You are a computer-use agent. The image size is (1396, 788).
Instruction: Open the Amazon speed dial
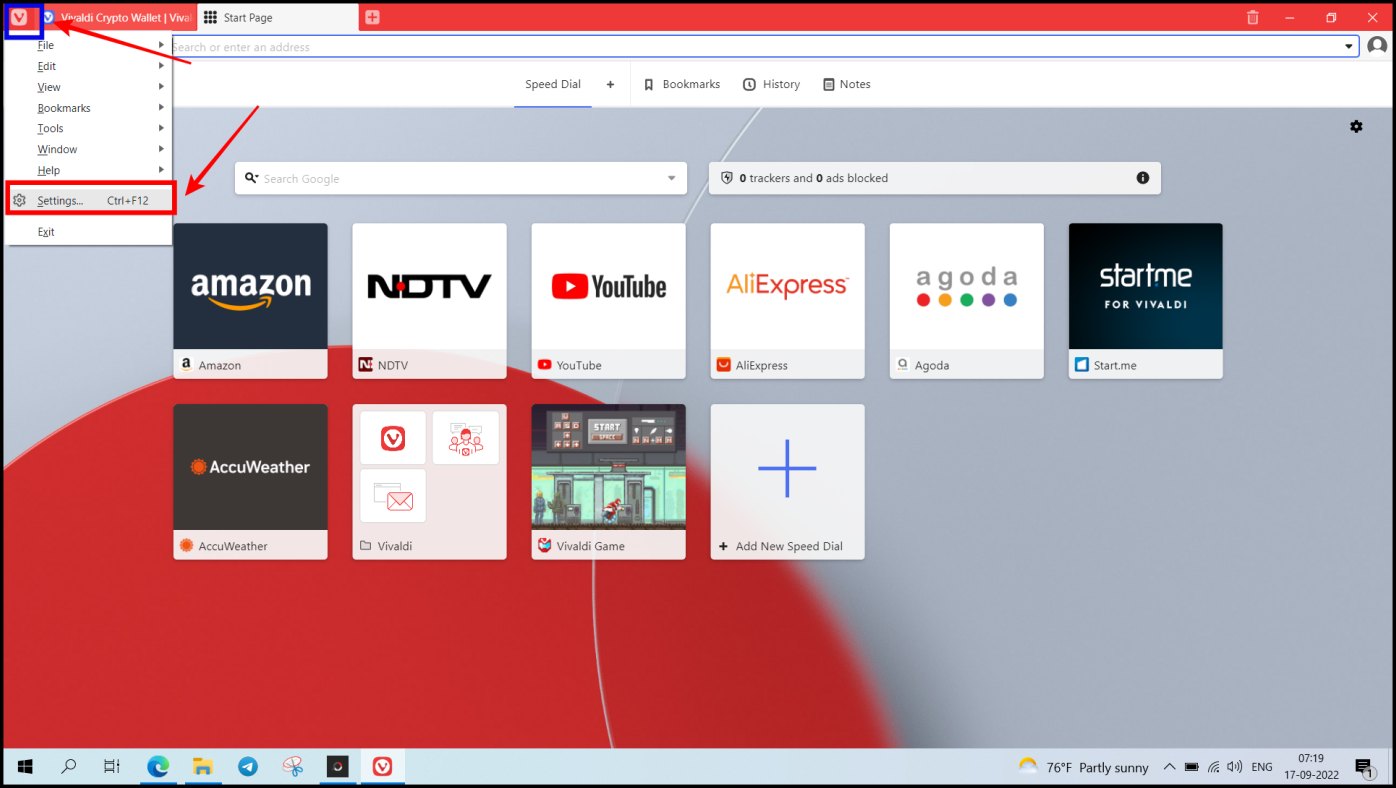[x=250, y=300]
